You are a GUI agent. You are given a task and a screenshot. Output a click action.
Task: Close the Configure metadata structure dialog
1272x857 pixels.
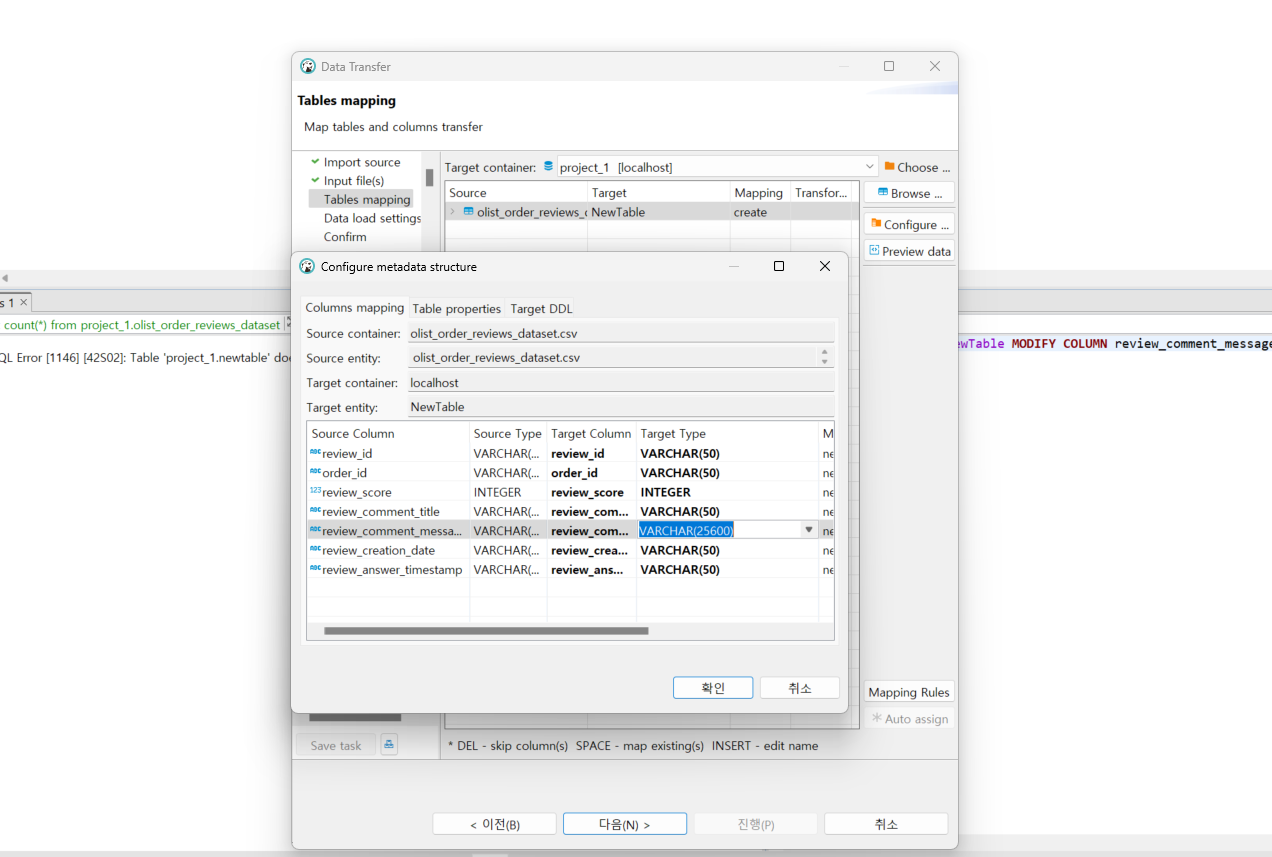point(825,266)
